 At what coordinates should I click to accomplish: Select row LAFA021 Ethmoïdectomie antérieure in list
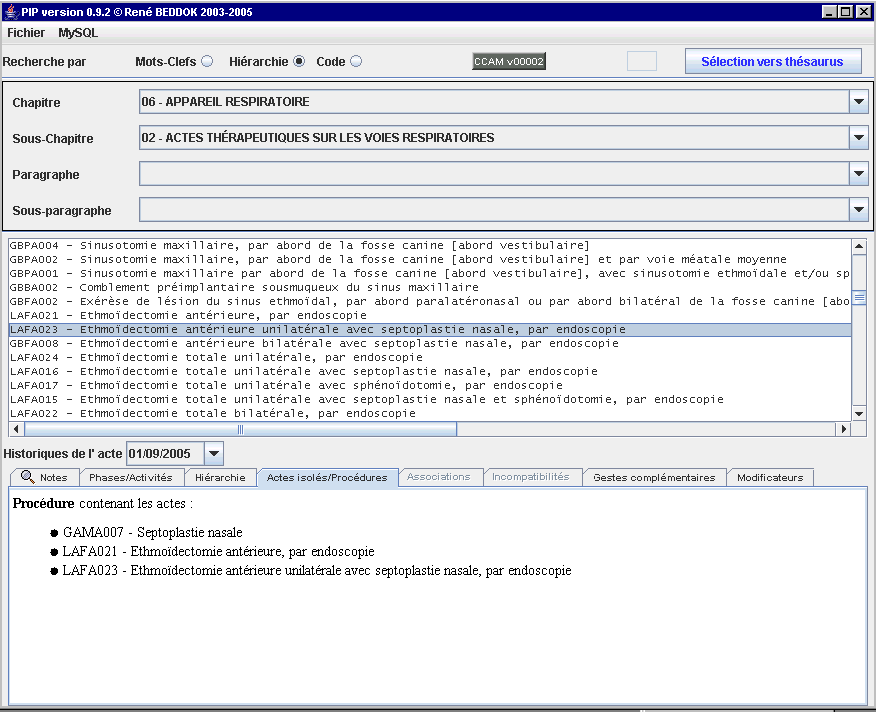click(430, 315)
